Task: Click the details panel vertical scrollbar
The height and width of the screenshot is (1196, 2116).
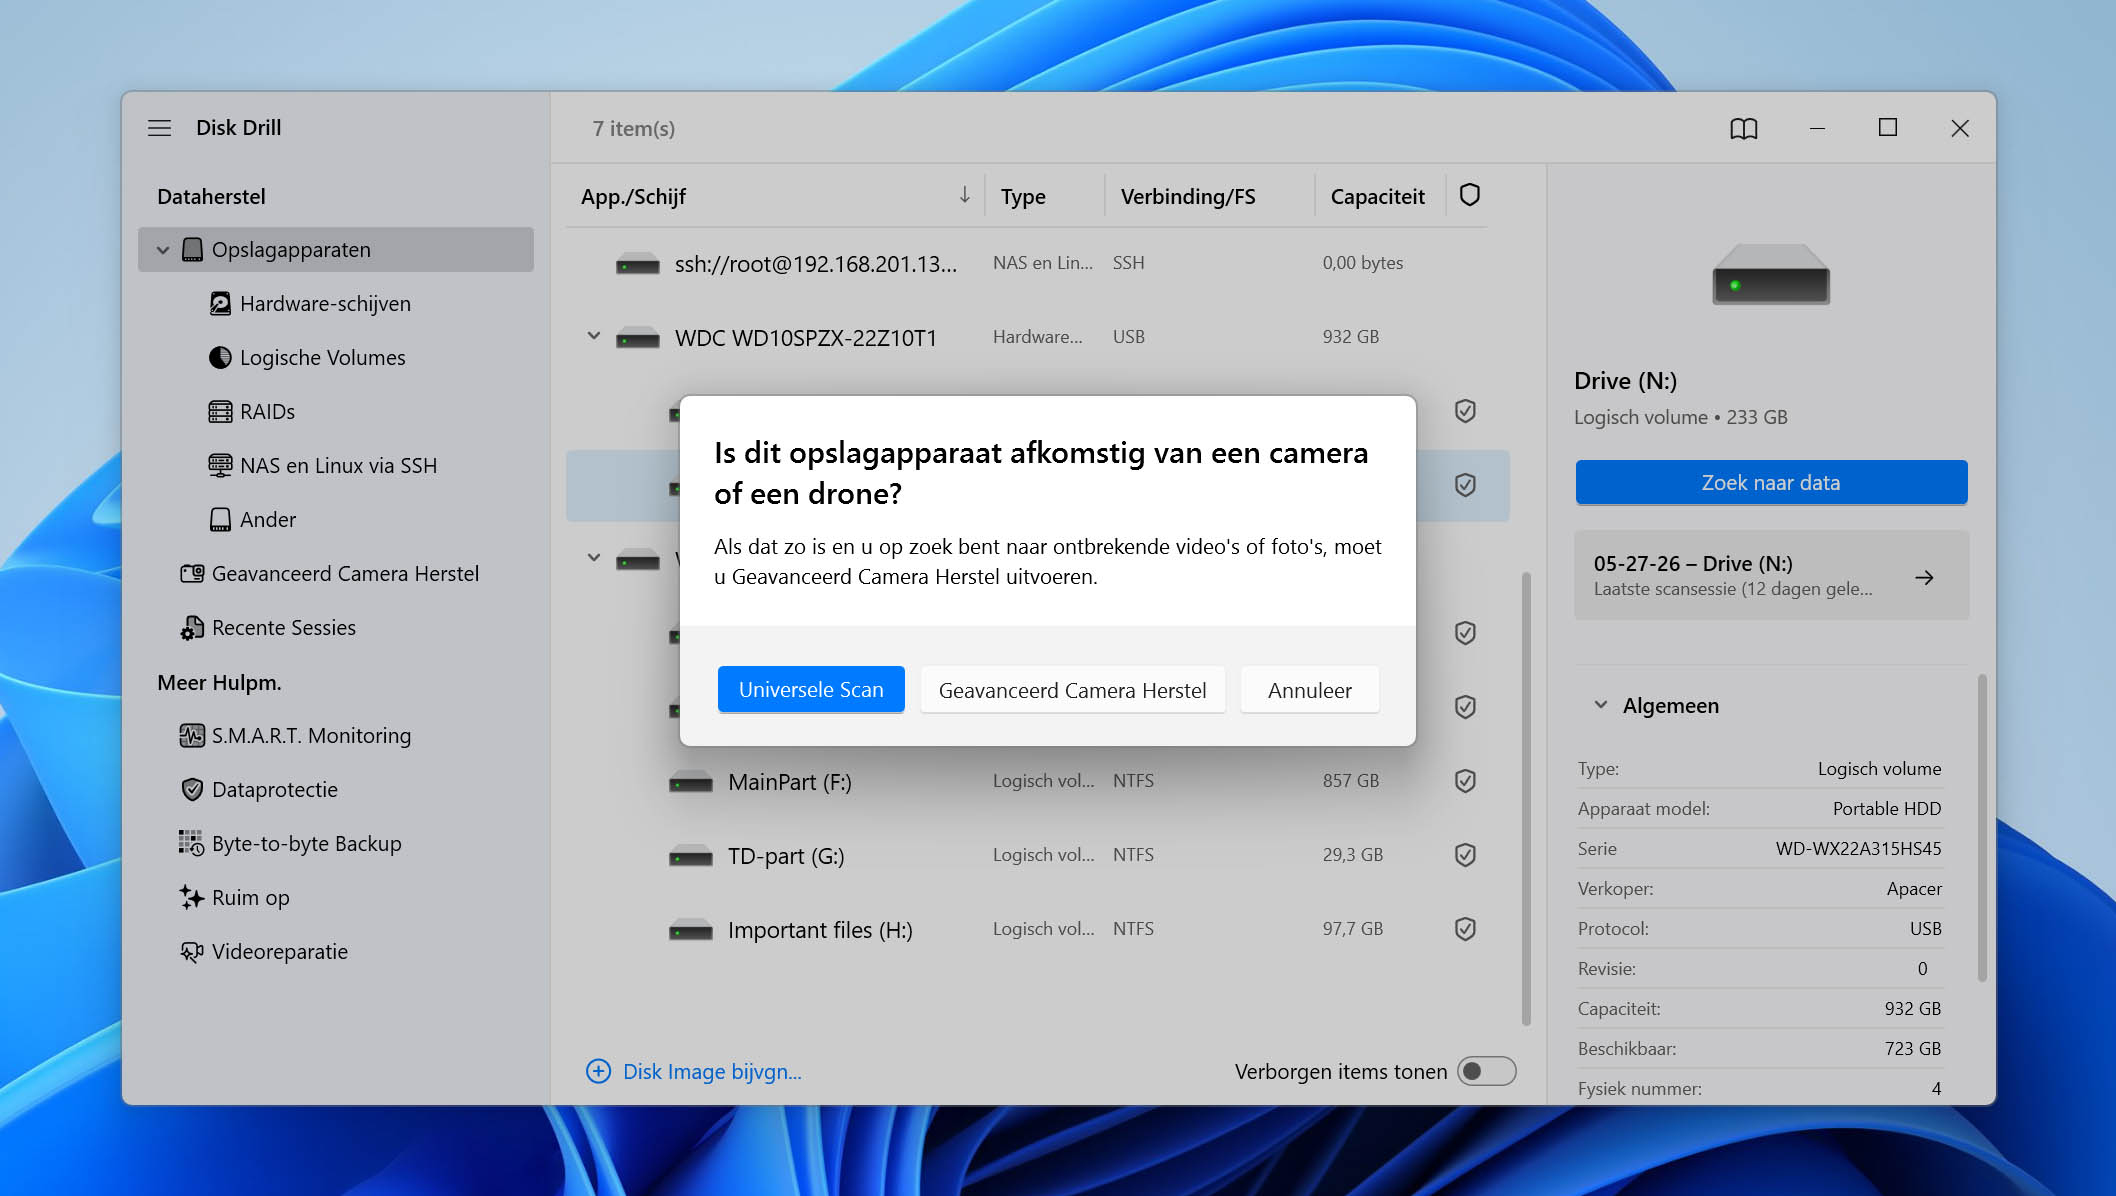Action: (x=1982, y=828)
